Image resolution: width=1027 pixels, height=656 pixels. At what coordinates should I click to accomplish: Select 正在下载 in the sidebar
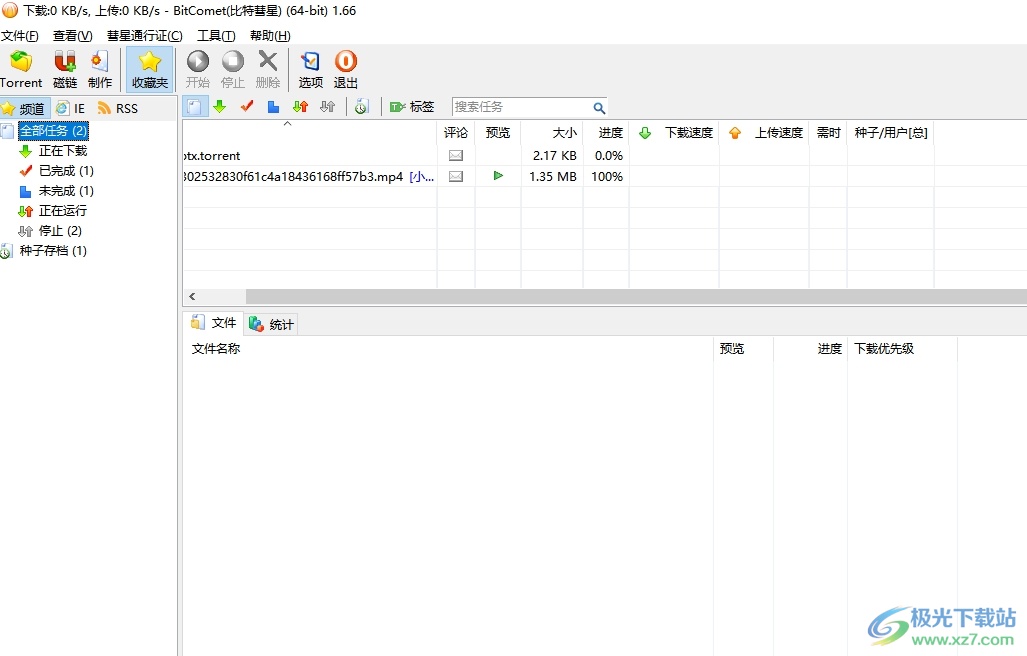62,151
